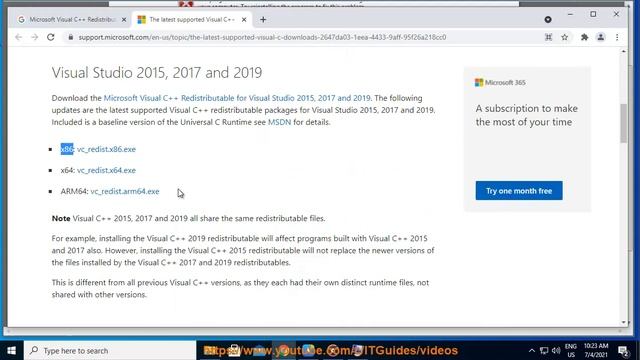Select the latest supported Visual C++ tab
The width and height of the screenshot is (640, 360).
coord(192,20)
